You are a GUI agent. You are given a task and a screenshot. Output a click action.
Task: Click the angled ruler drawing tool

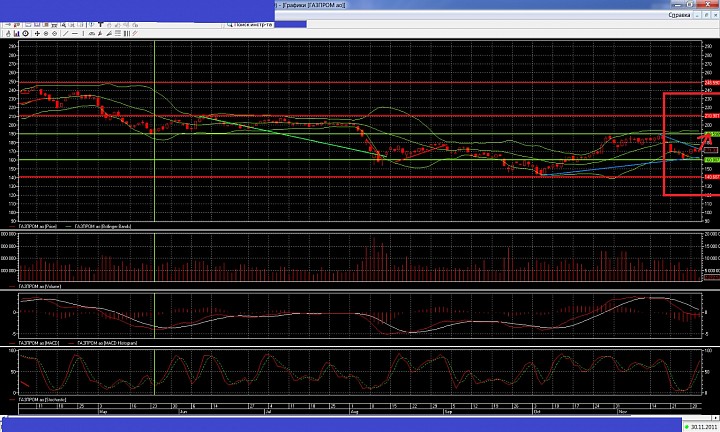[109, 34]
